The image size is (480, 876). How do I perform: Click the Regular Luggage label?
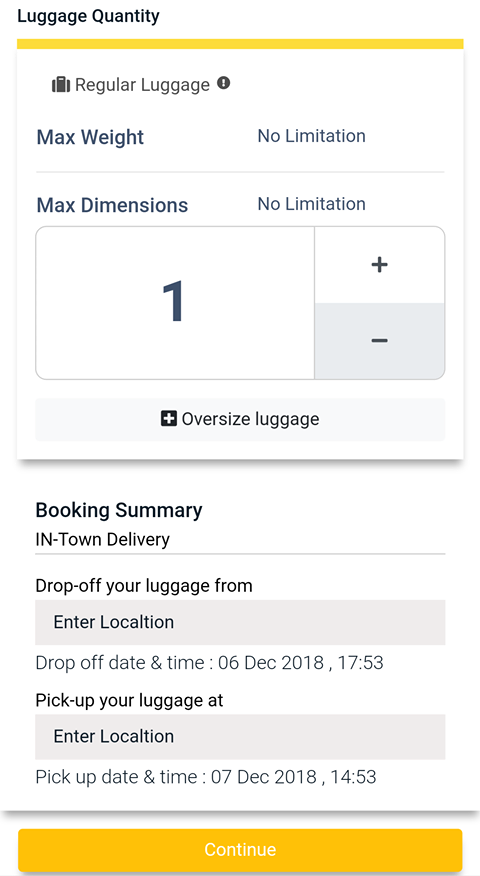[x=142, y=85]
